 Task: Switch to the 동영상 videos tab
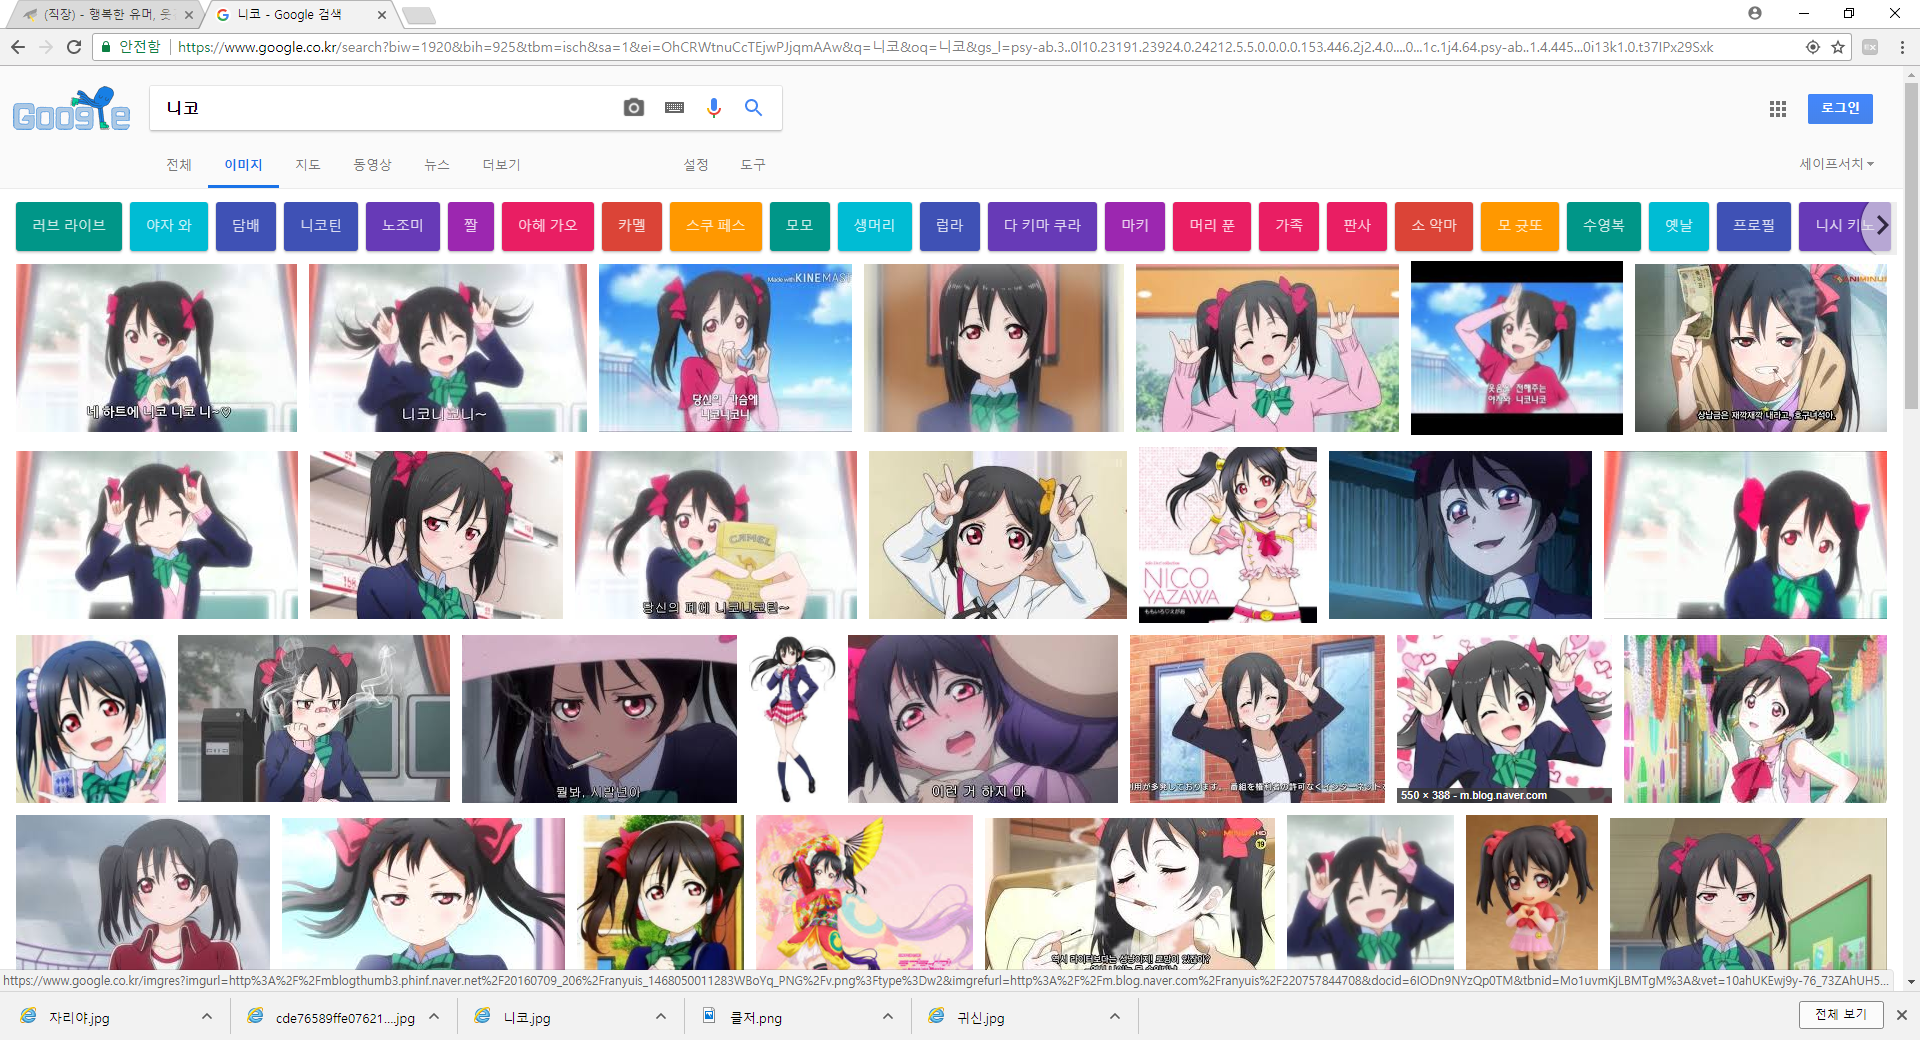tap(372, 165)
